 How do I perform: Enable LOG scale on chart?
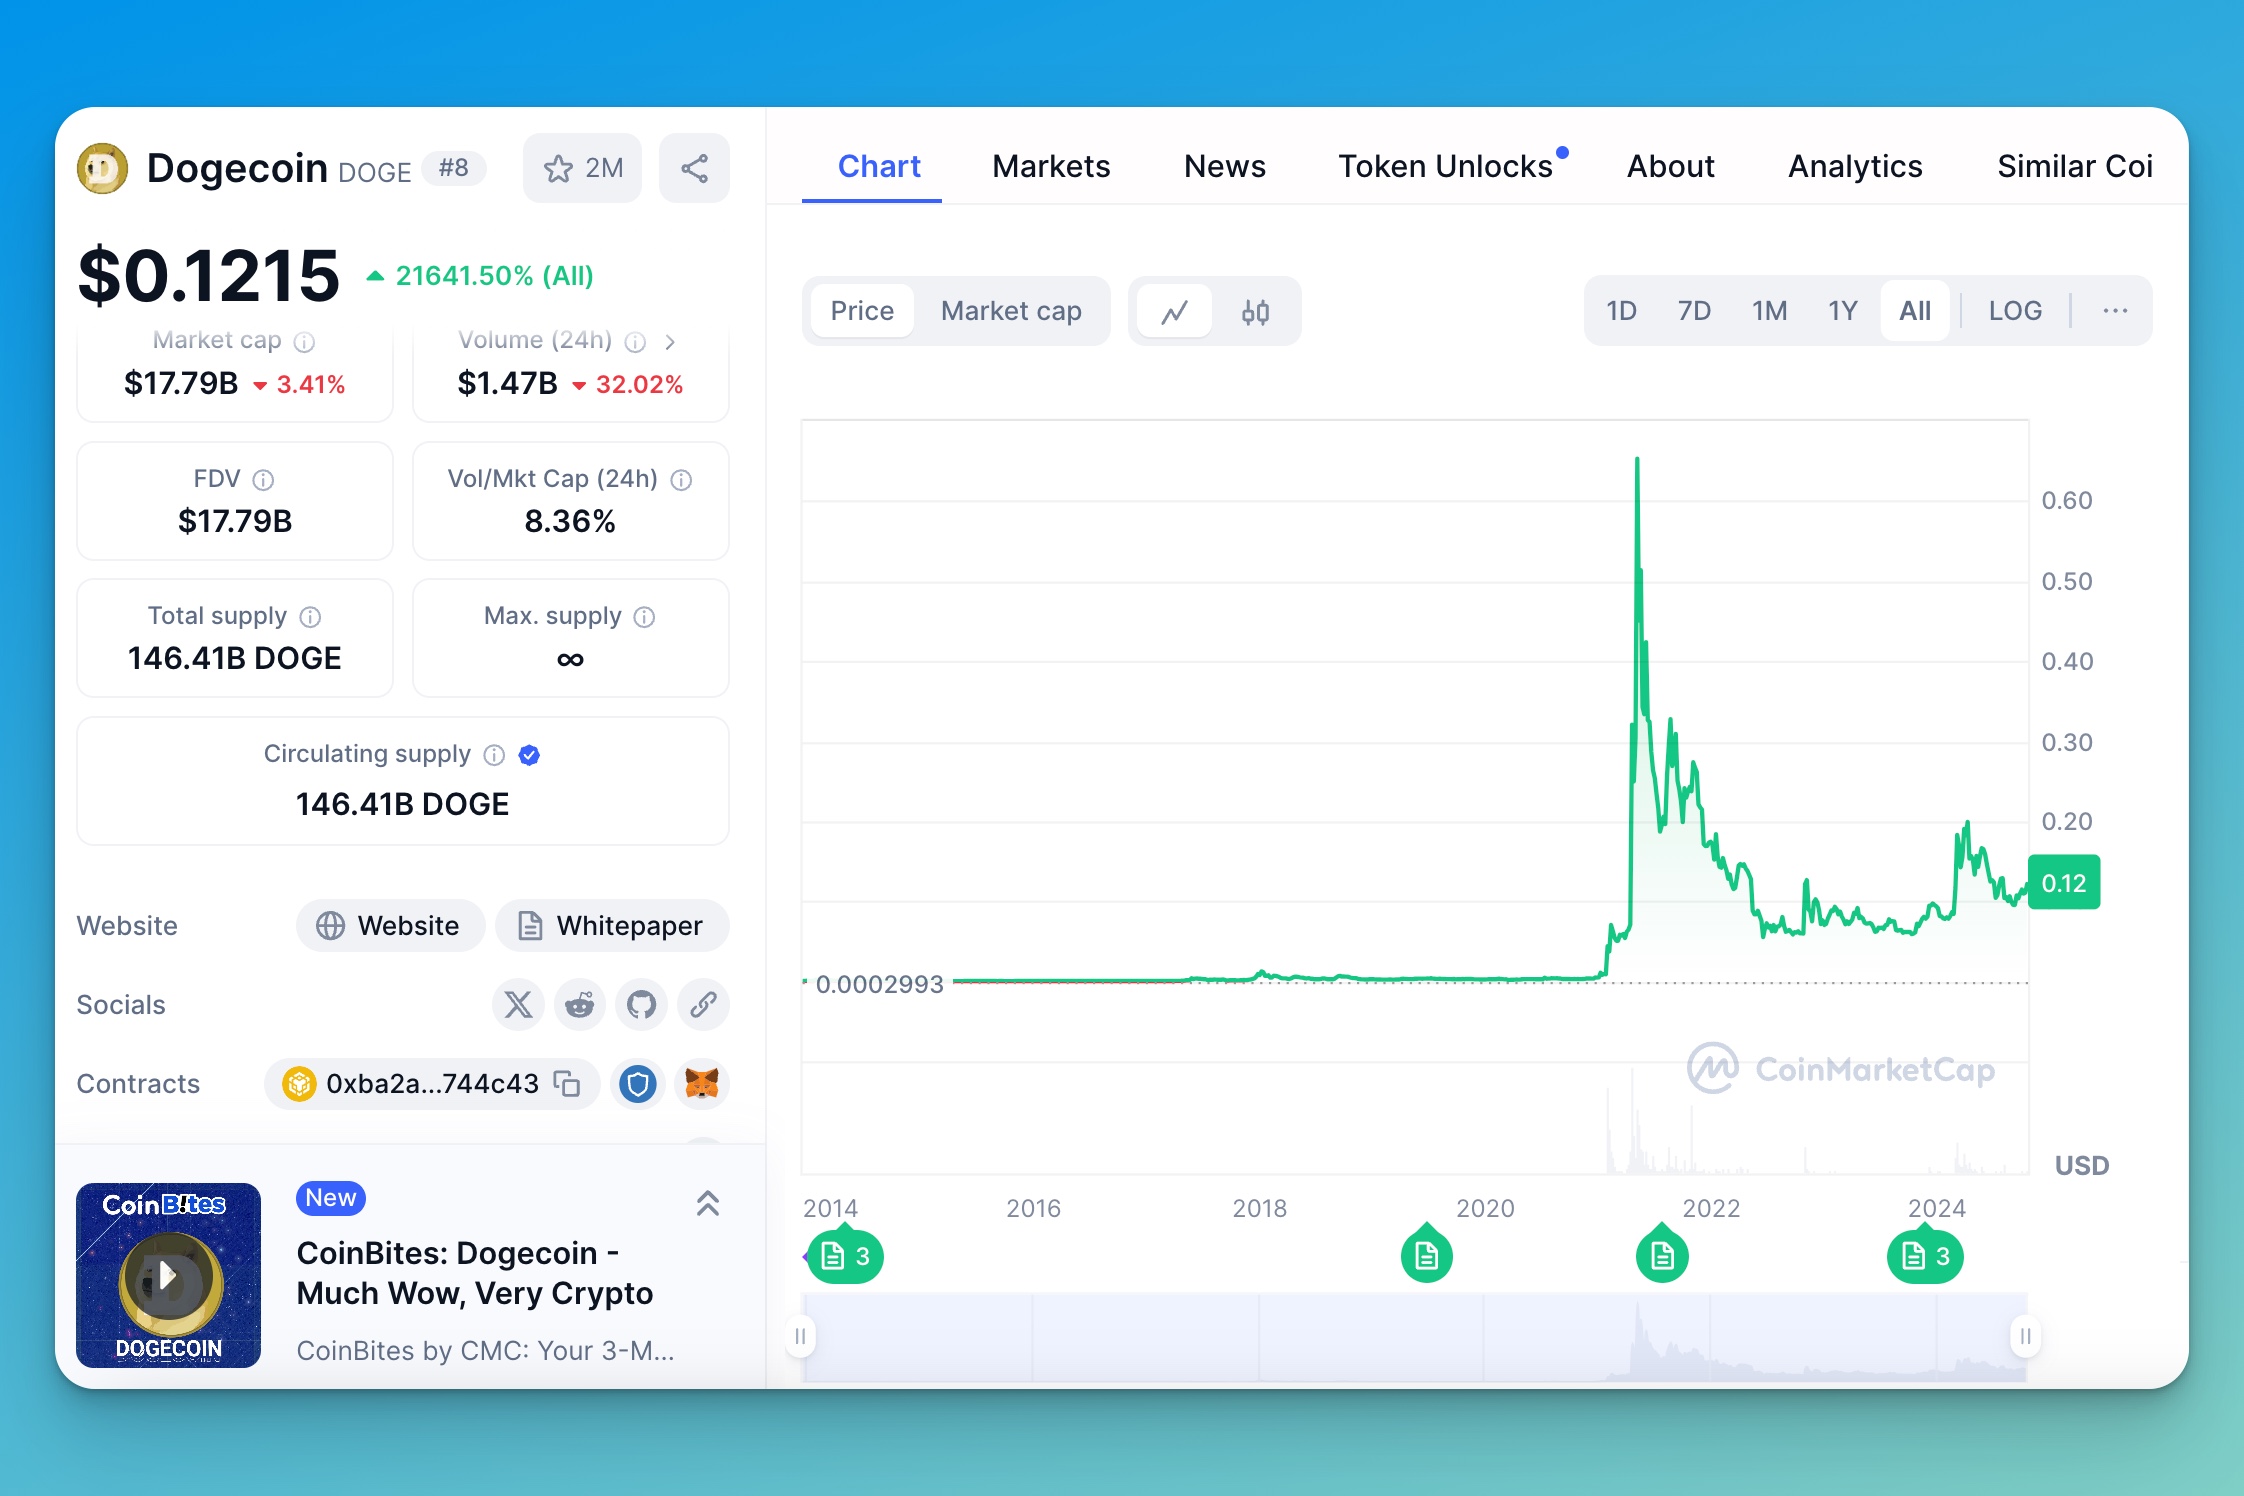2015,311
